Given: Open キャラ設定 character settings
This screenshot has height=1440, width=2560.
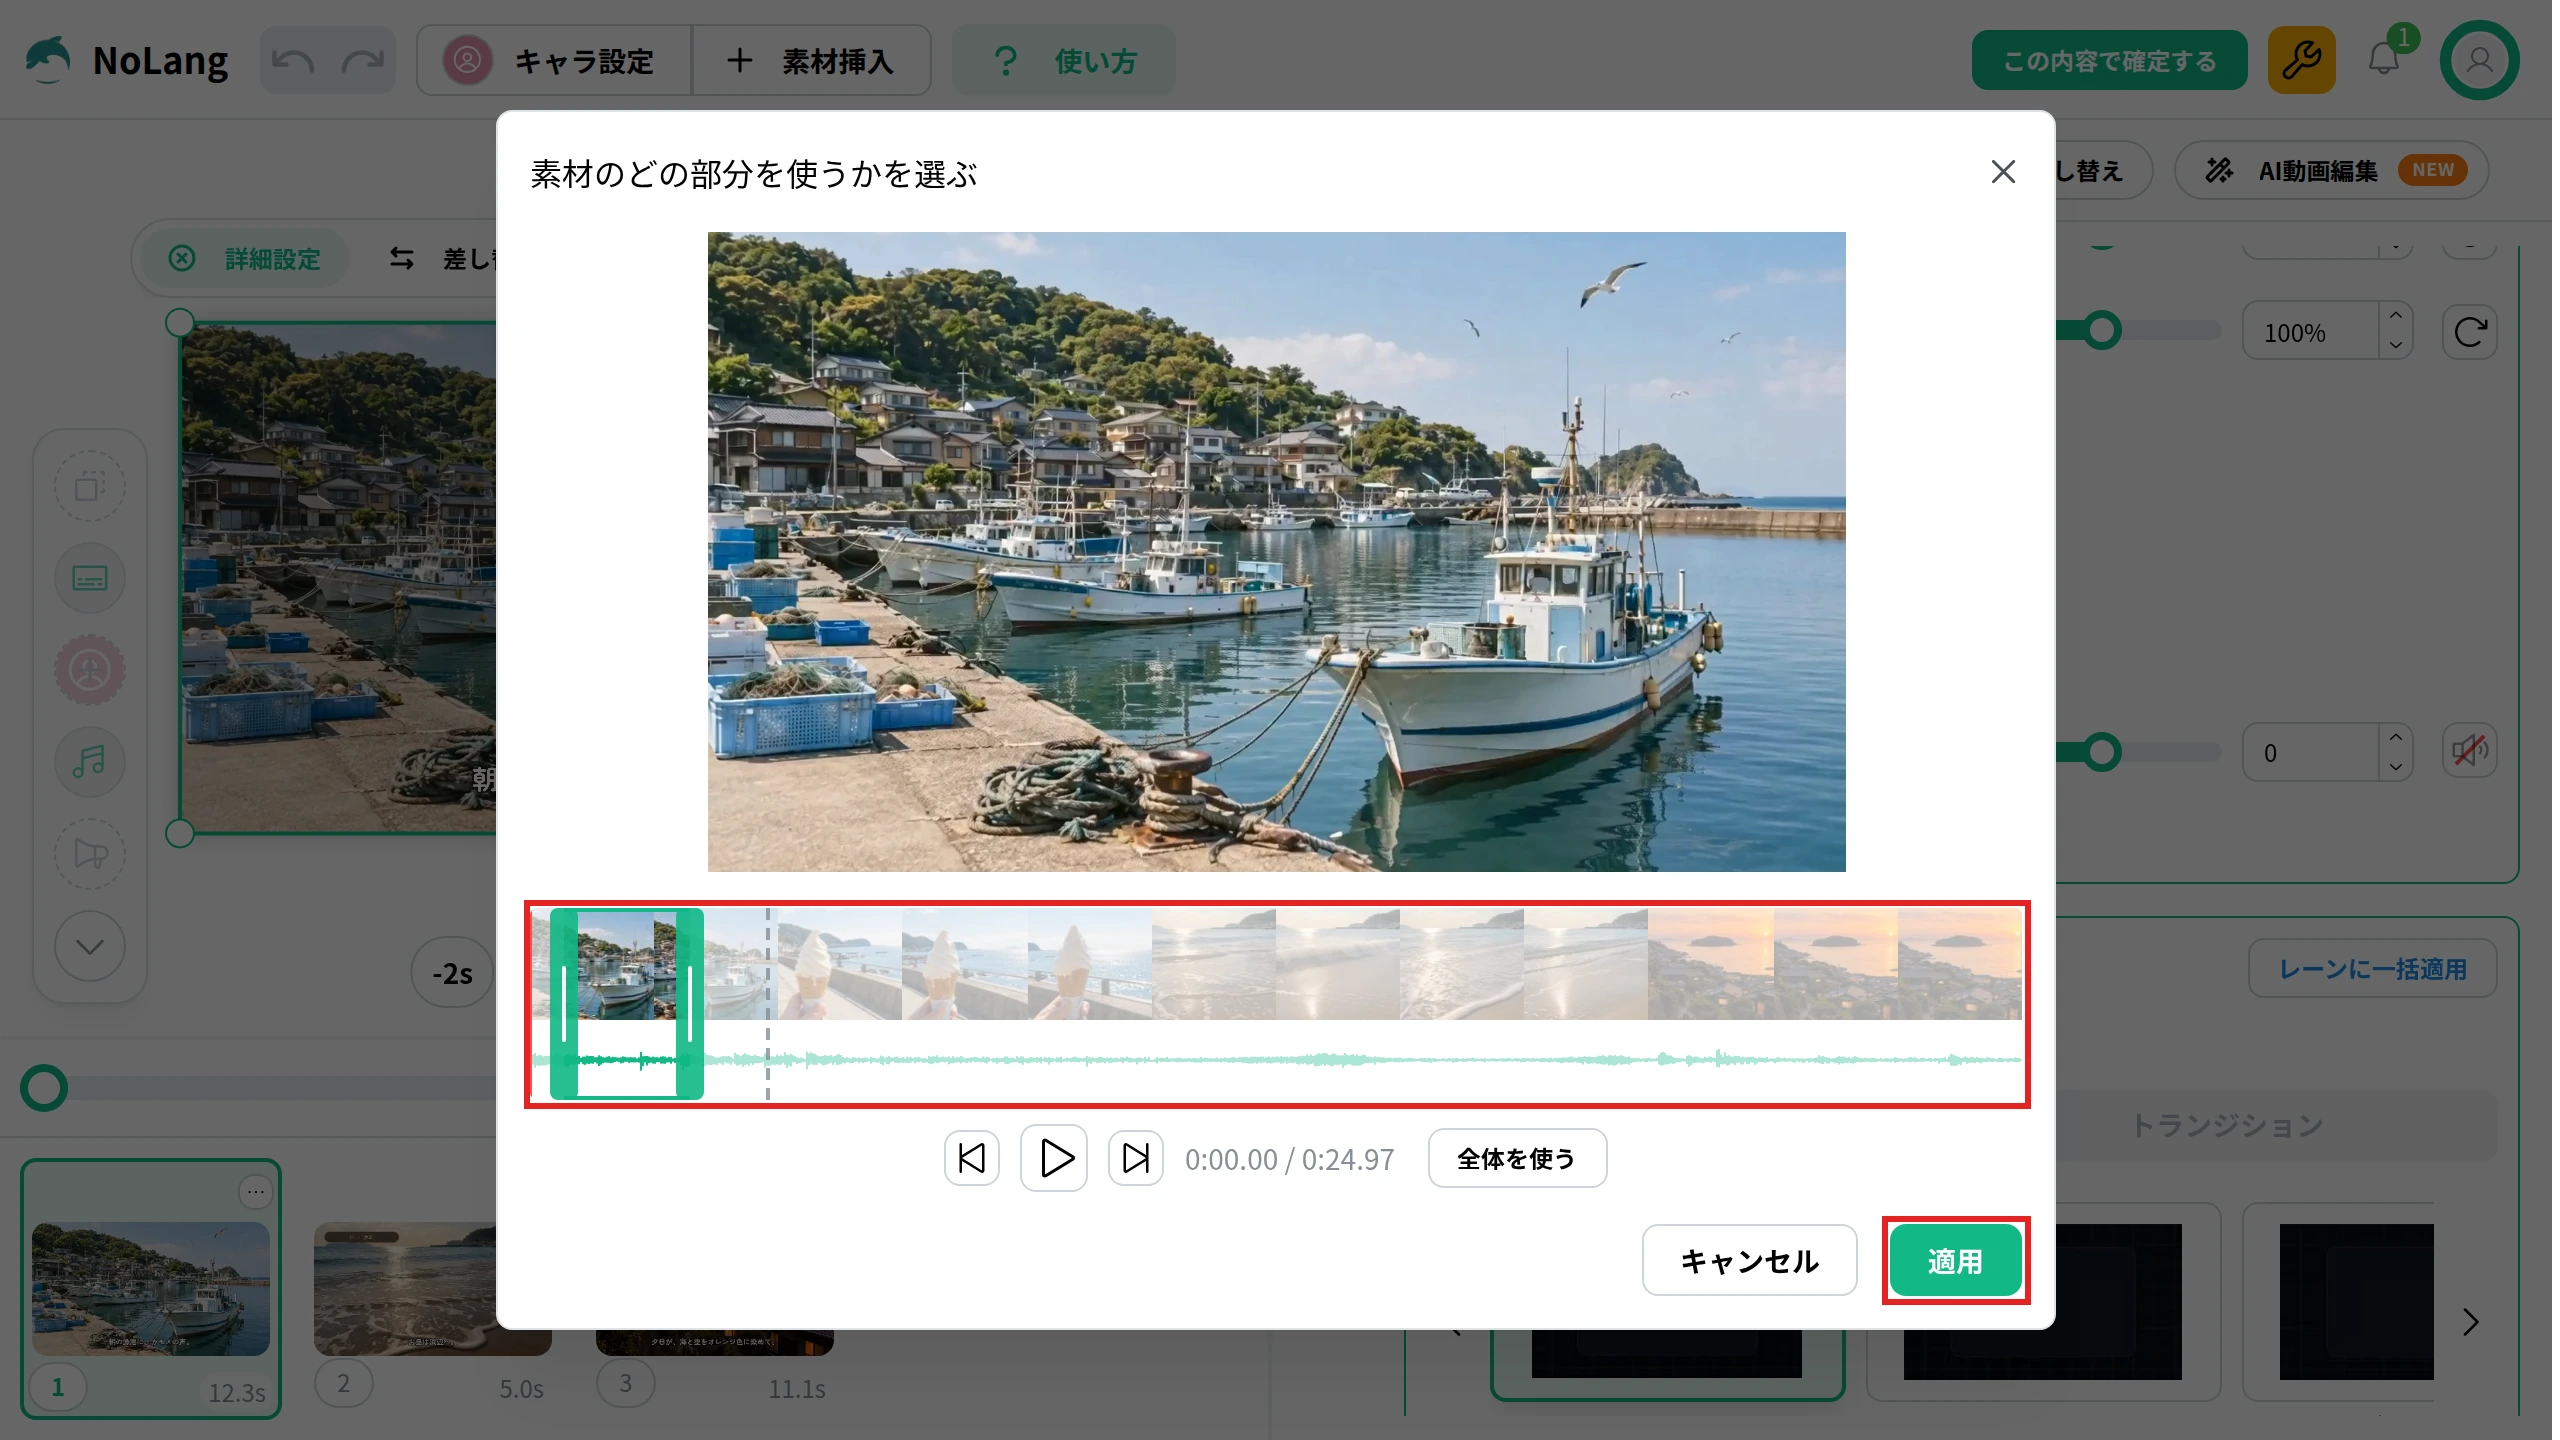Looking at the screenshot, I should (553, 61).
